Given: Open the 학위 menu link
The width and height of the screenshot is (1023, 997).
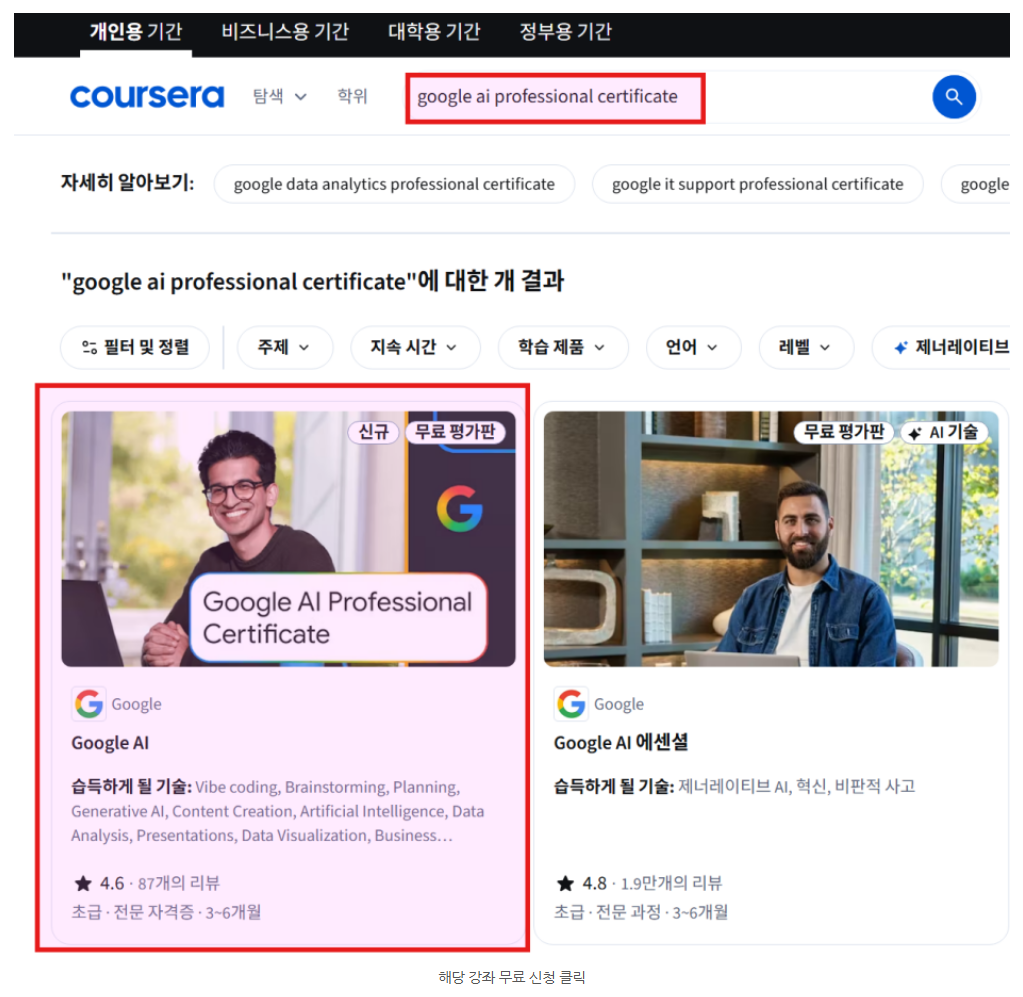Looking at the screenshot, I should (352, 97).
